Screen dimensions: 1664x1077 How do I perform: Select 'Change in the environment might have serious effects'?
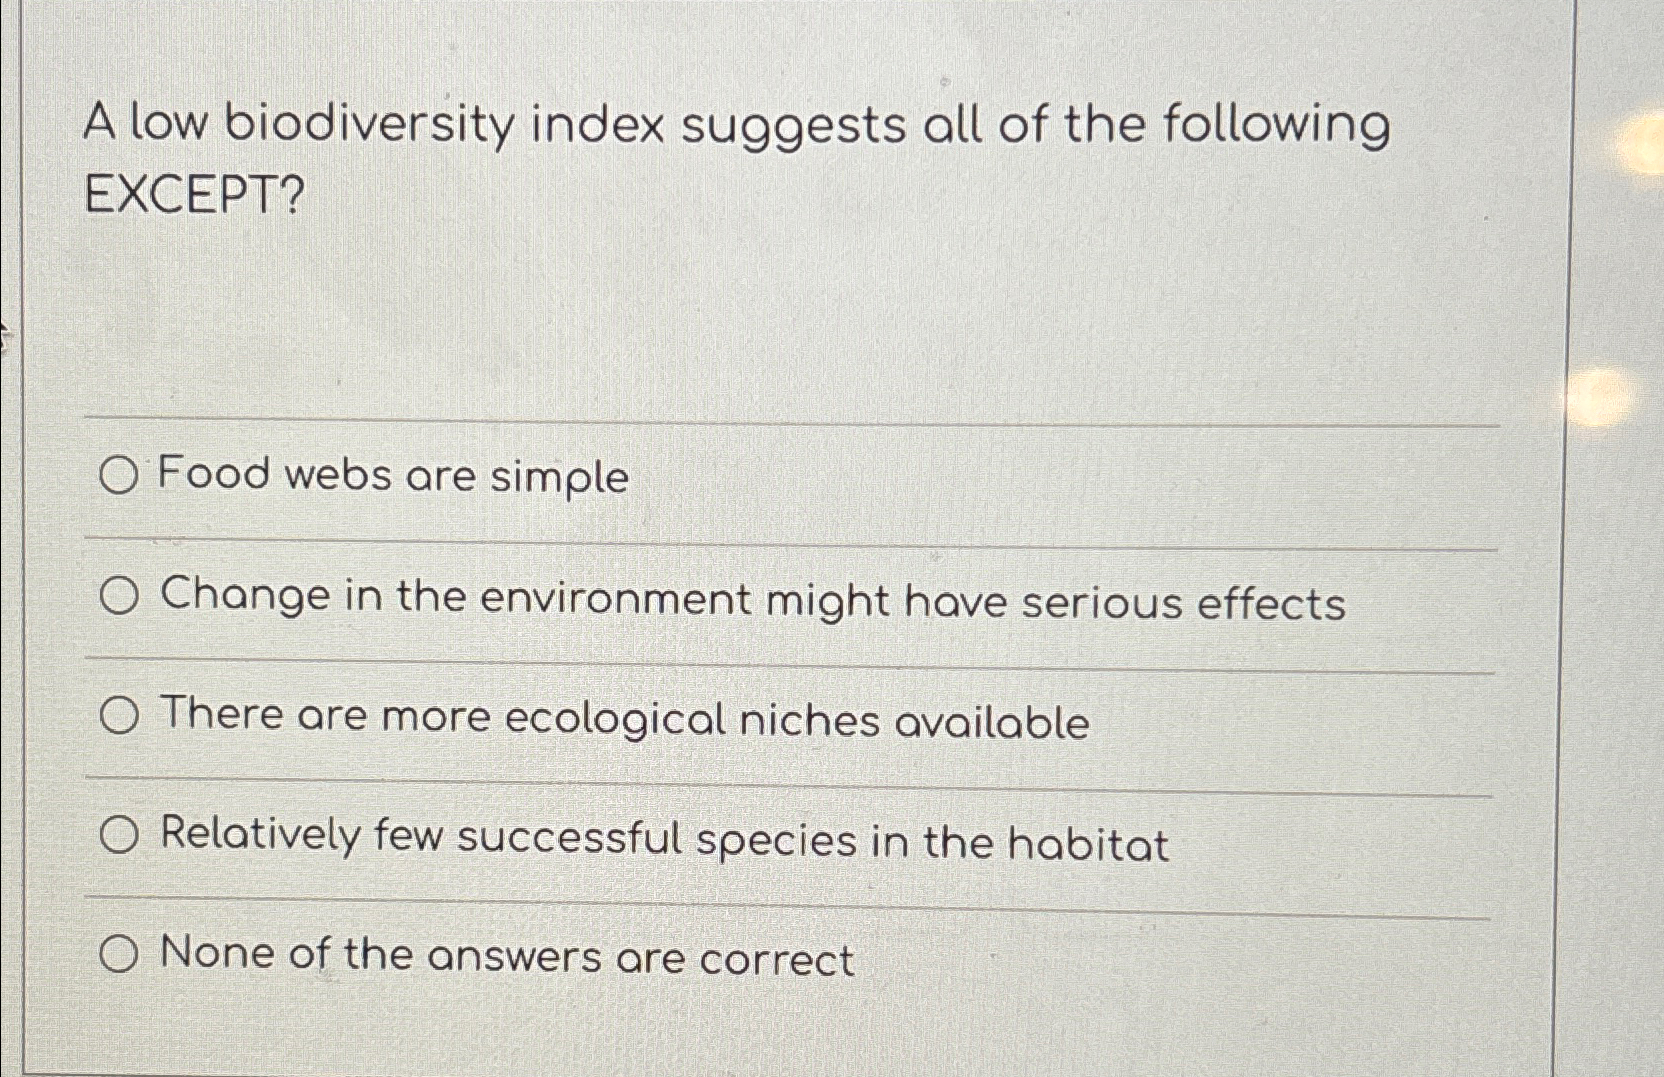point(120,597)
